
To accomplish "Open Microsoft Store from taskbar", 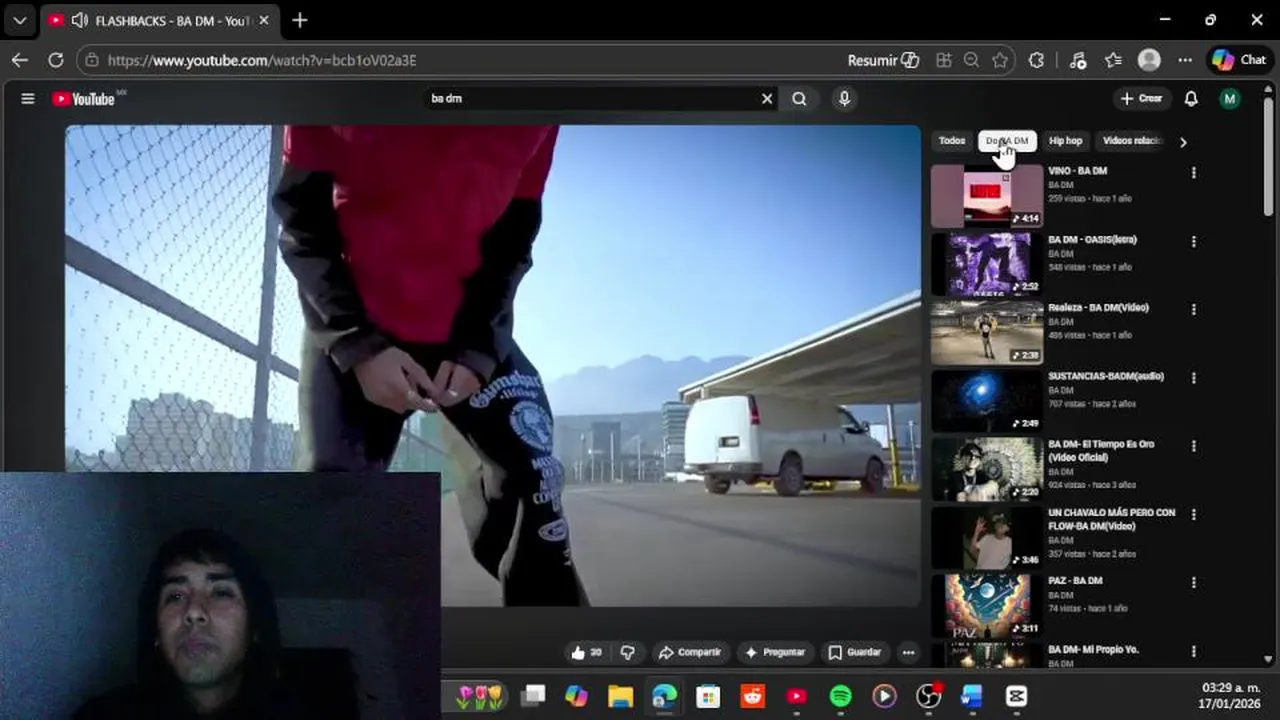I will click(708, 696).
